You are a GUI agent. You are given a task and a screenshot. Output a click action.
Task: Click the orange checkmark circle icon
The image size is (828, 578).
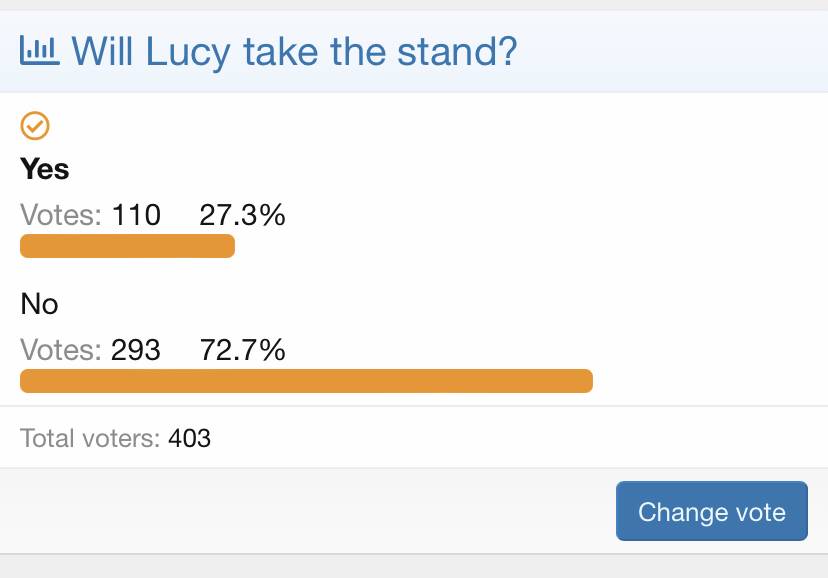click(x=35, y=126)
